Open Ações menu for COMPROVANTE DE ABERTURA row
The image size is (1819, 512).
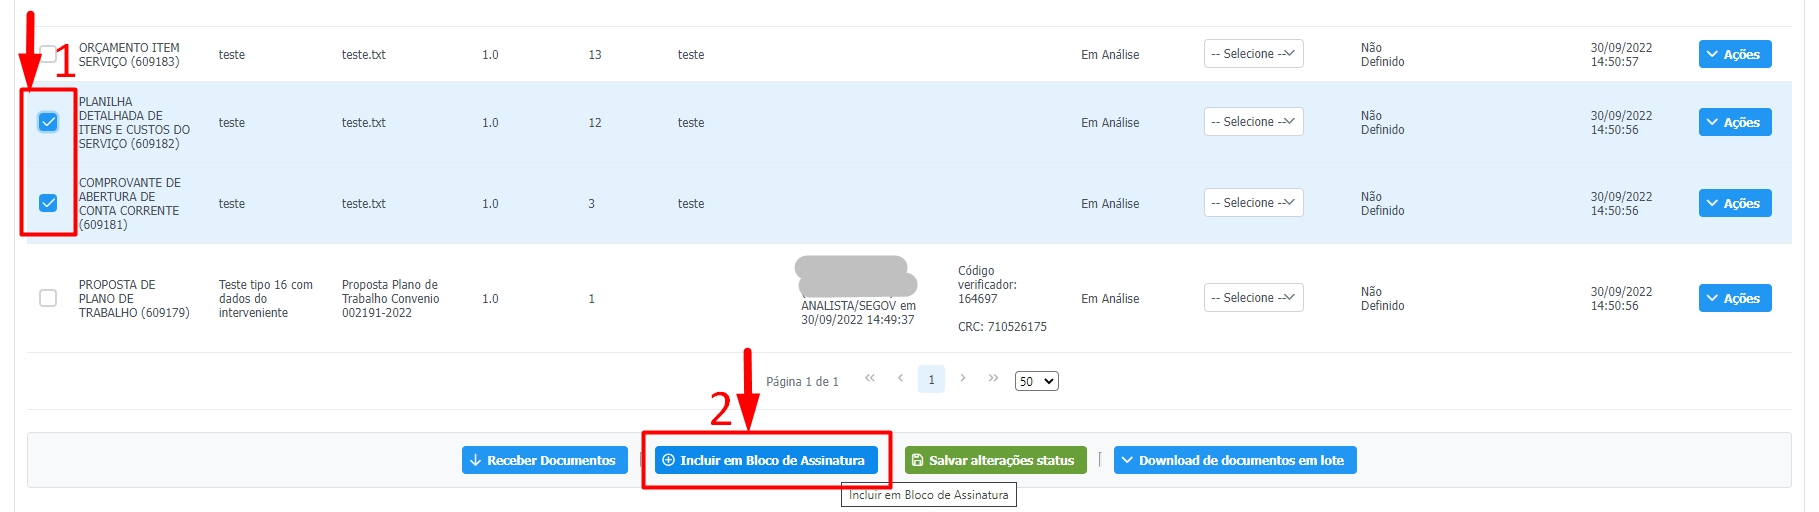(1734, 203)
